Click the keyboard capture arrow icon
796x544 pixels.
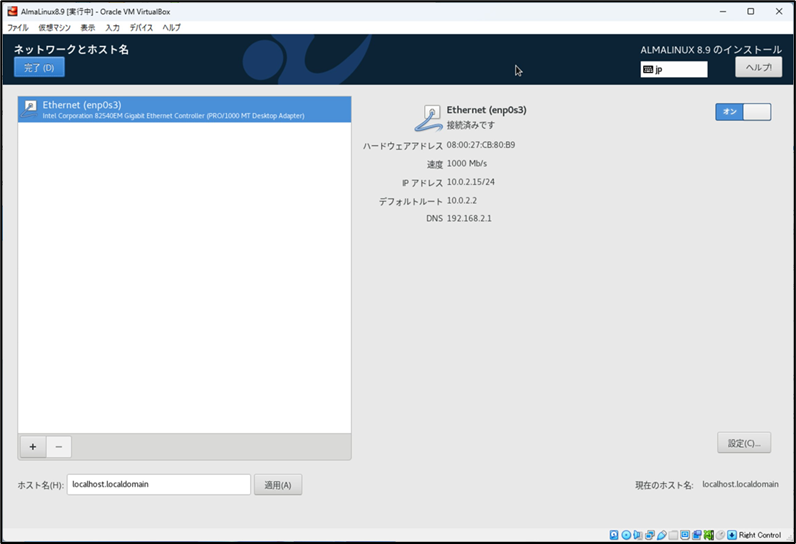point(732,535)
